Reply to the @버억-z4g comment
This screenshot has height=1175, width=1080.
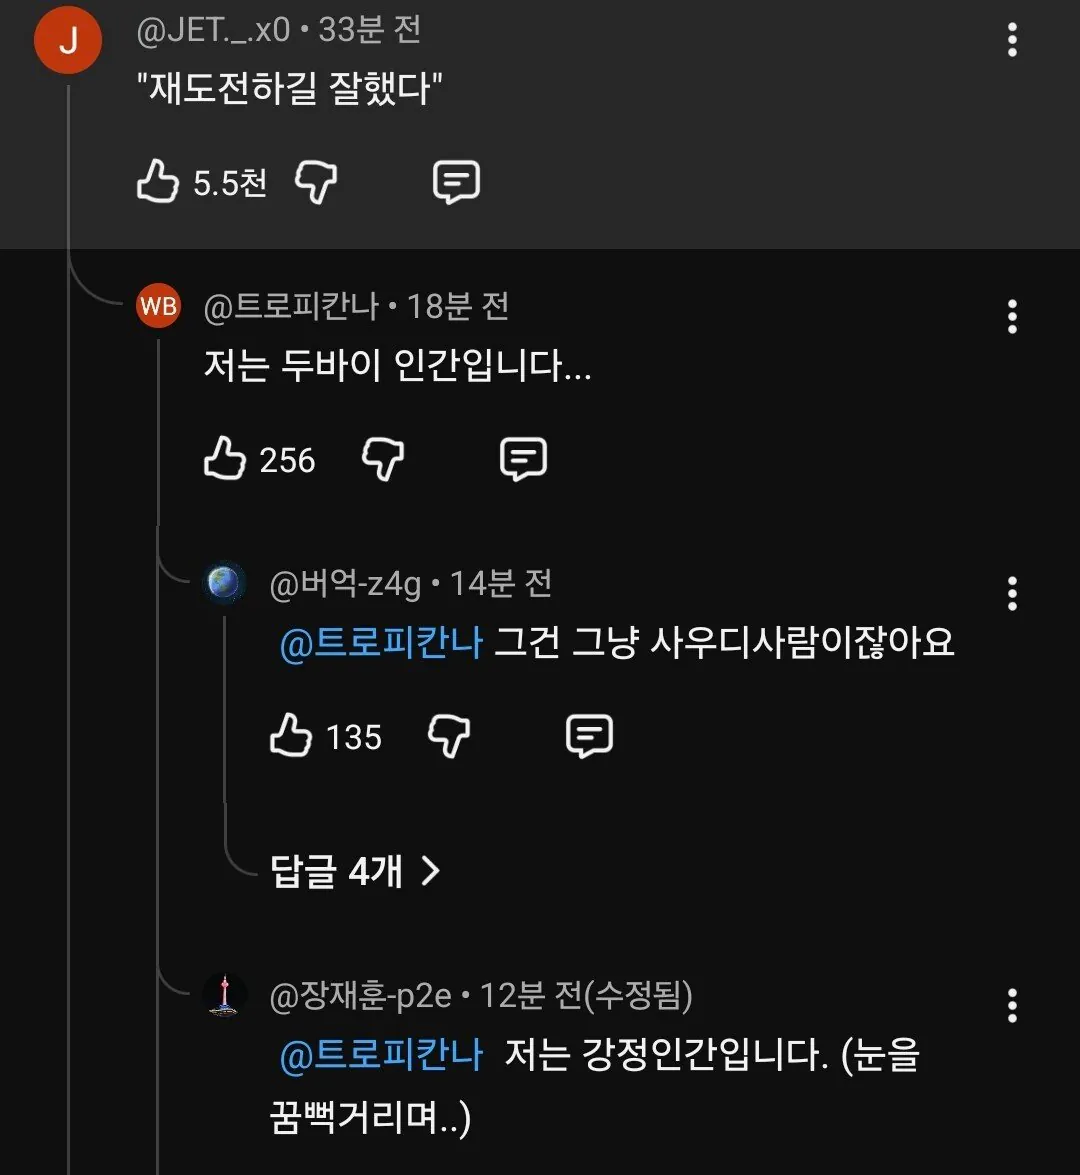pos(589,737)
